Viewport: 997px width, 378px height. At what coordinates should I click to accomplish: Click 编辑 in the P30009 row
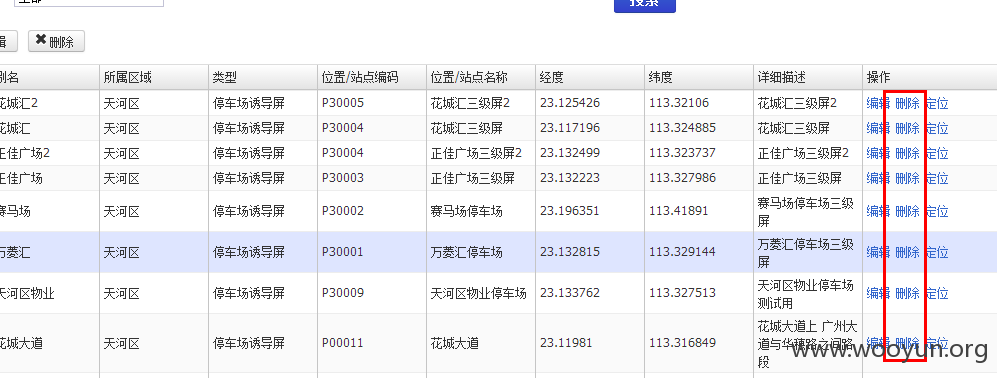[878, 293]
